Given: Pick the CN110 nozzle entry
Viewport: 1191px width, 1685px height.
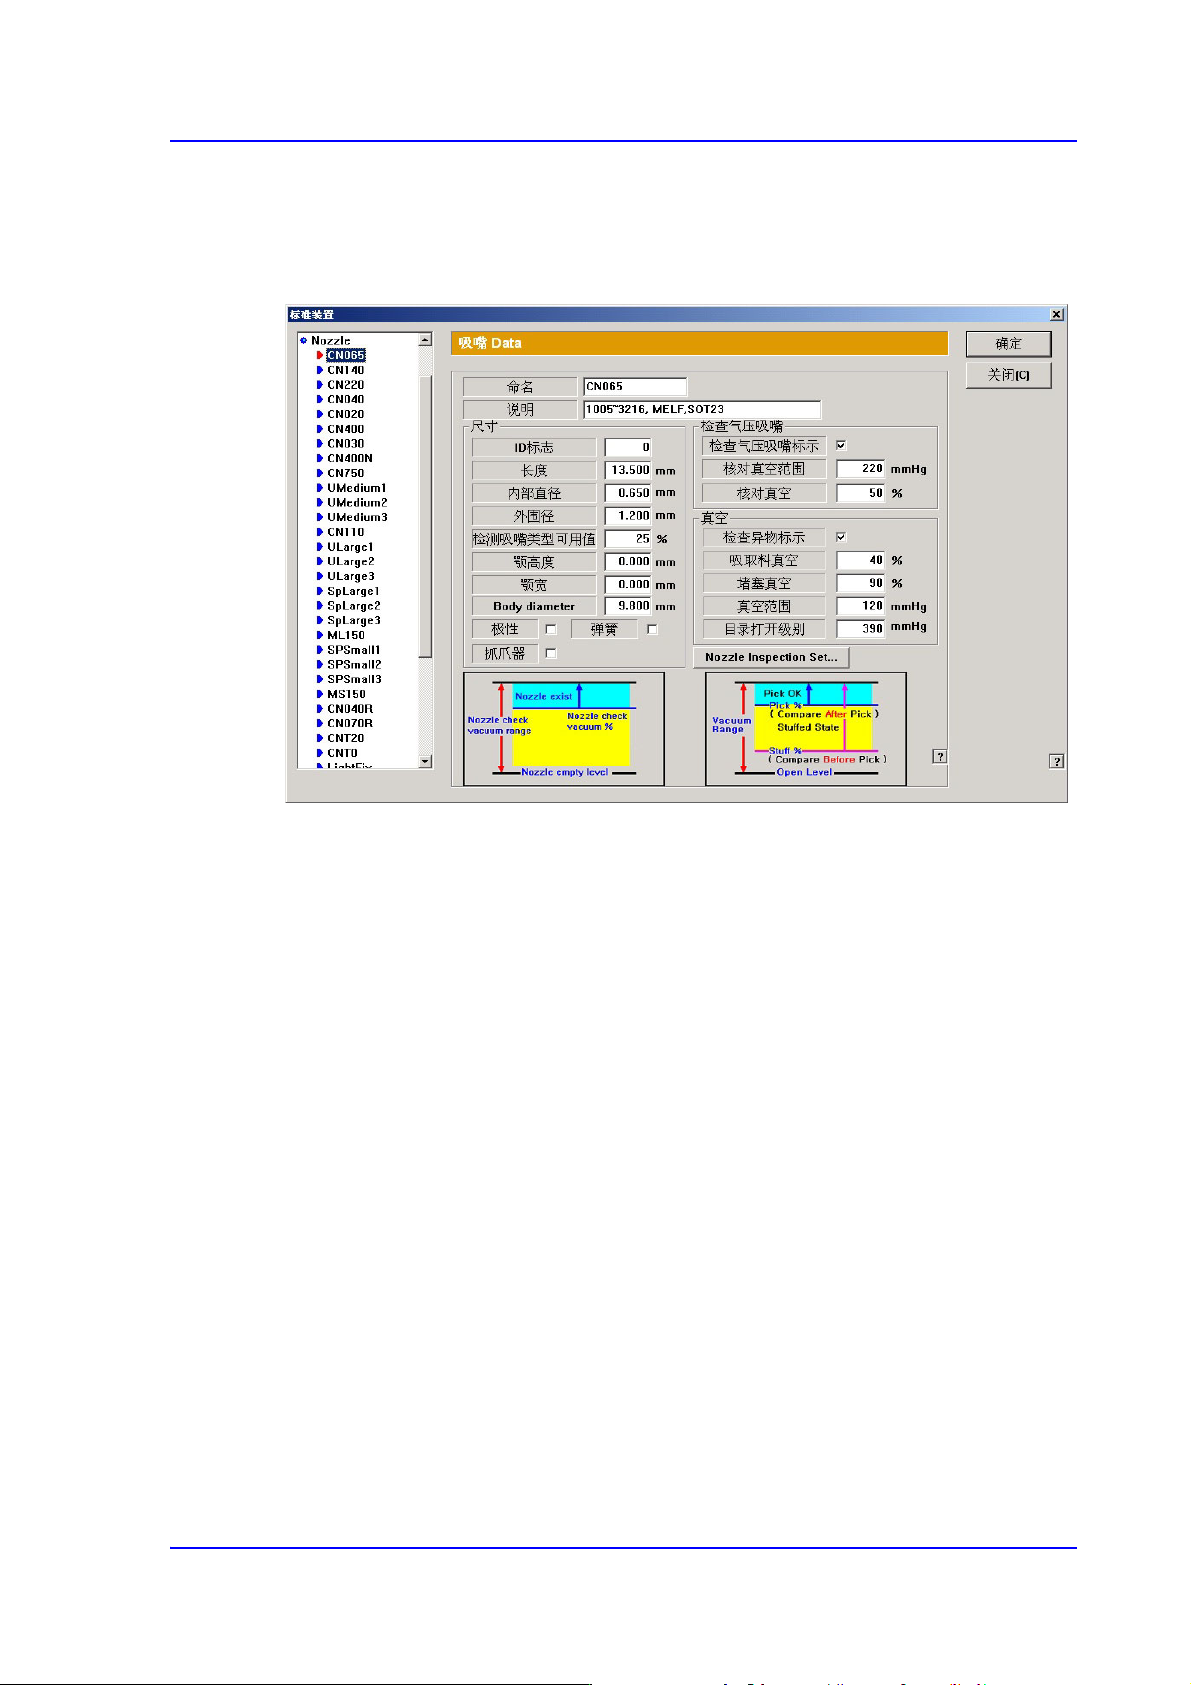Looking at the screenshot, I should (346, 532).
